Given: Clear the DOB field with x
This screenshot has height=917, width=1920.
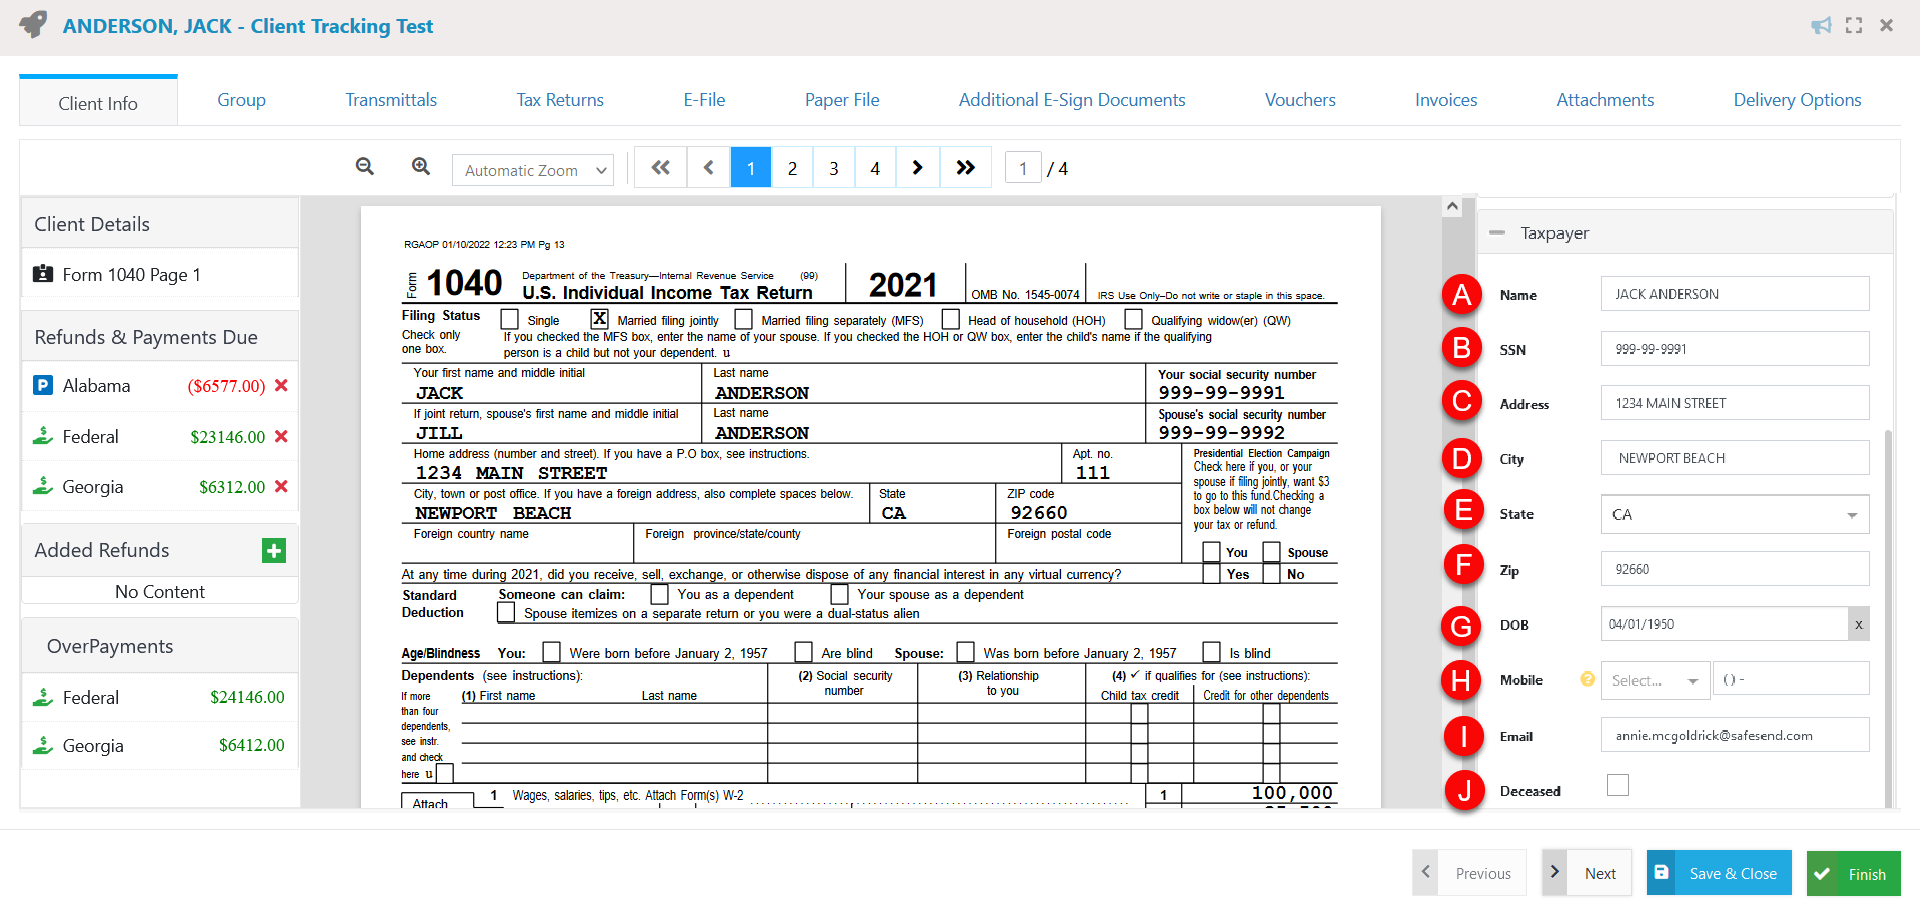Looking at the screenshot, I should pyautogui.click(x=1859, y=624).
